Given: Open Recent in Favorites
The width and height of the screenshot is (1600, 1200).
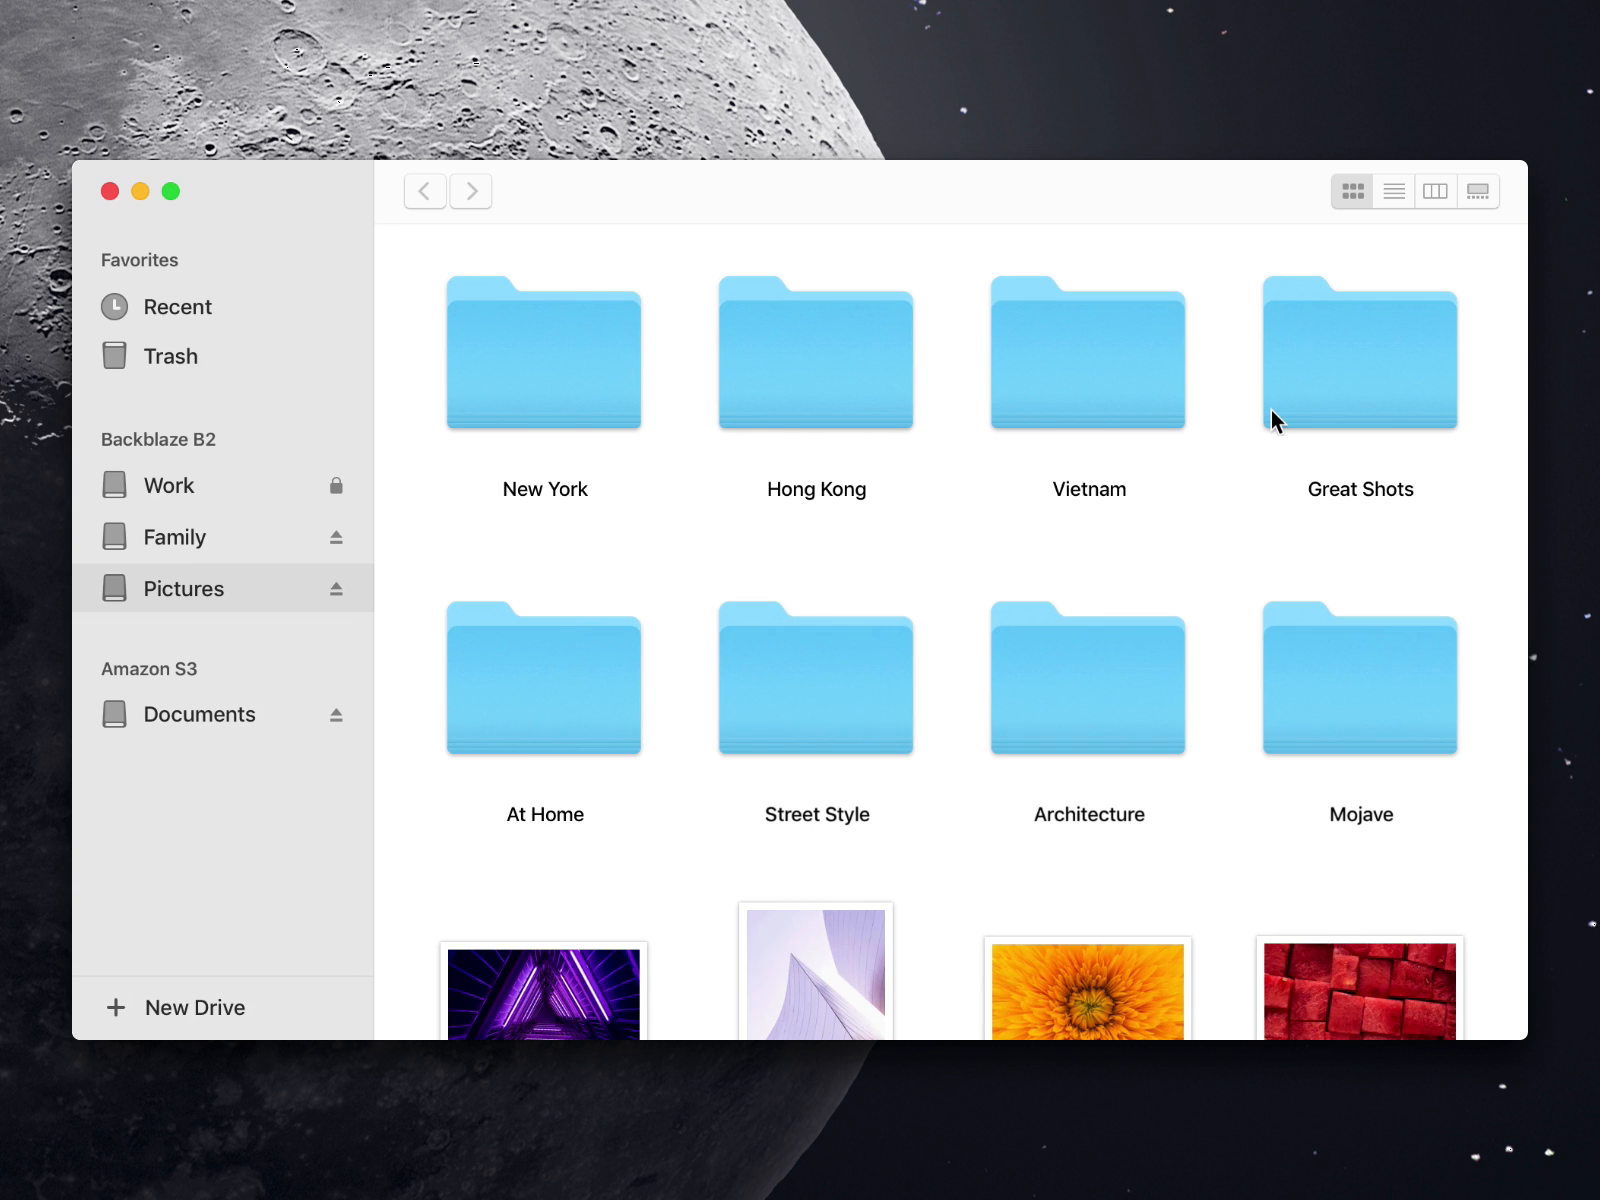Looking at the screenshot, I should pos(177,307).
